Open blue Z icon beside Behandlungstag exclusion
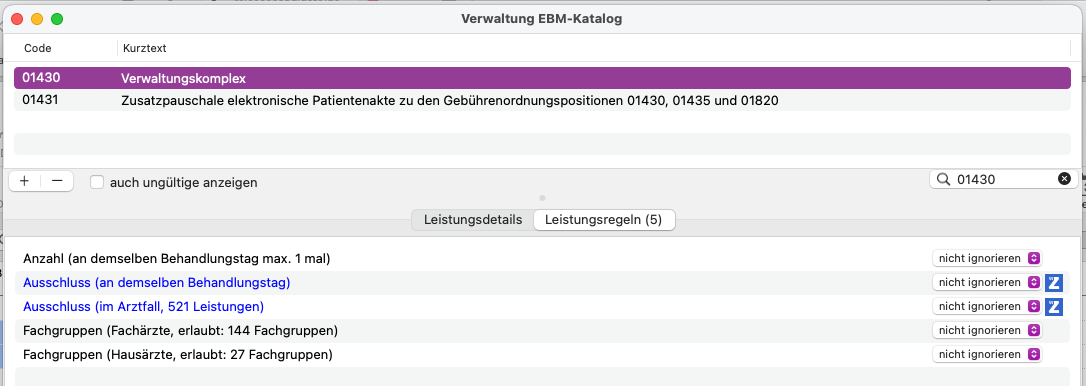Screen dimensions: 1086x386 [1053, 283]
